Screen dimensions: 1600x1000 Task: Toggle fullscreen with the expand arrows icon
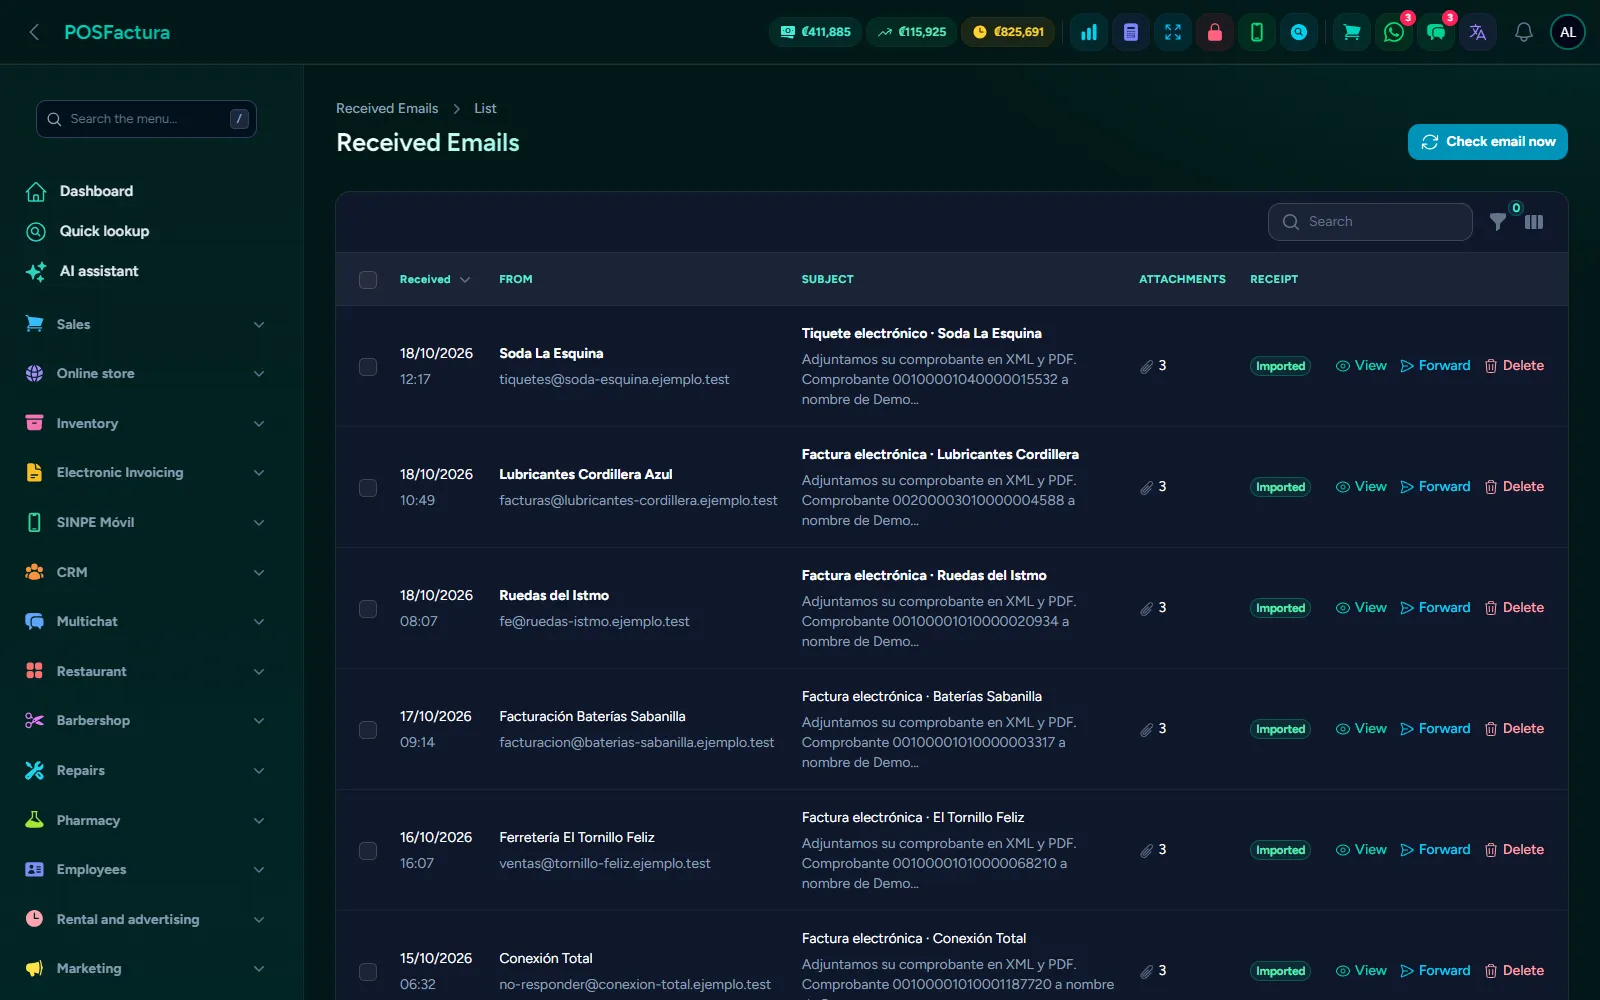(x=1173, y=32)
